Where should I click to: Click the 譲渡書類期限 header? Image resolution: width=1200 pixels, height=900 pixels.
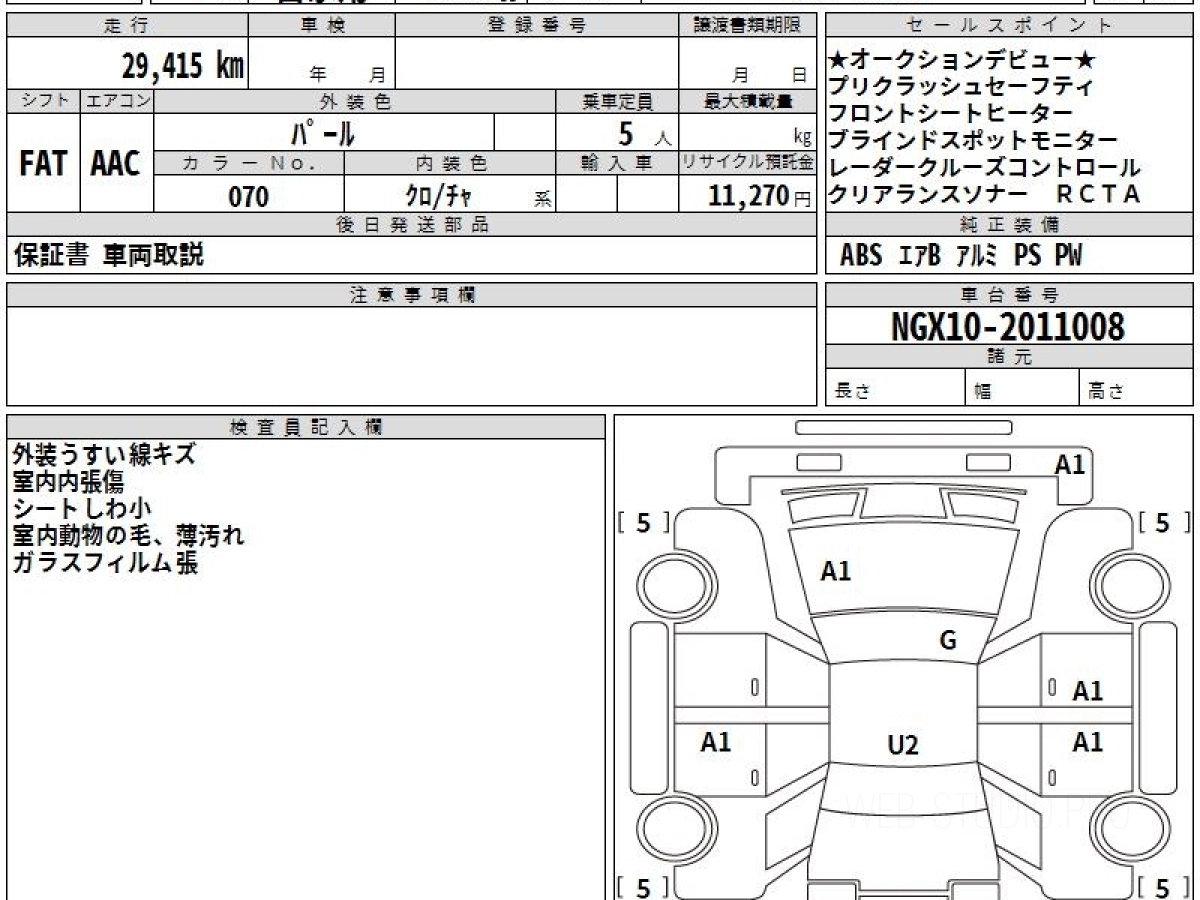(x=747, y=26)
